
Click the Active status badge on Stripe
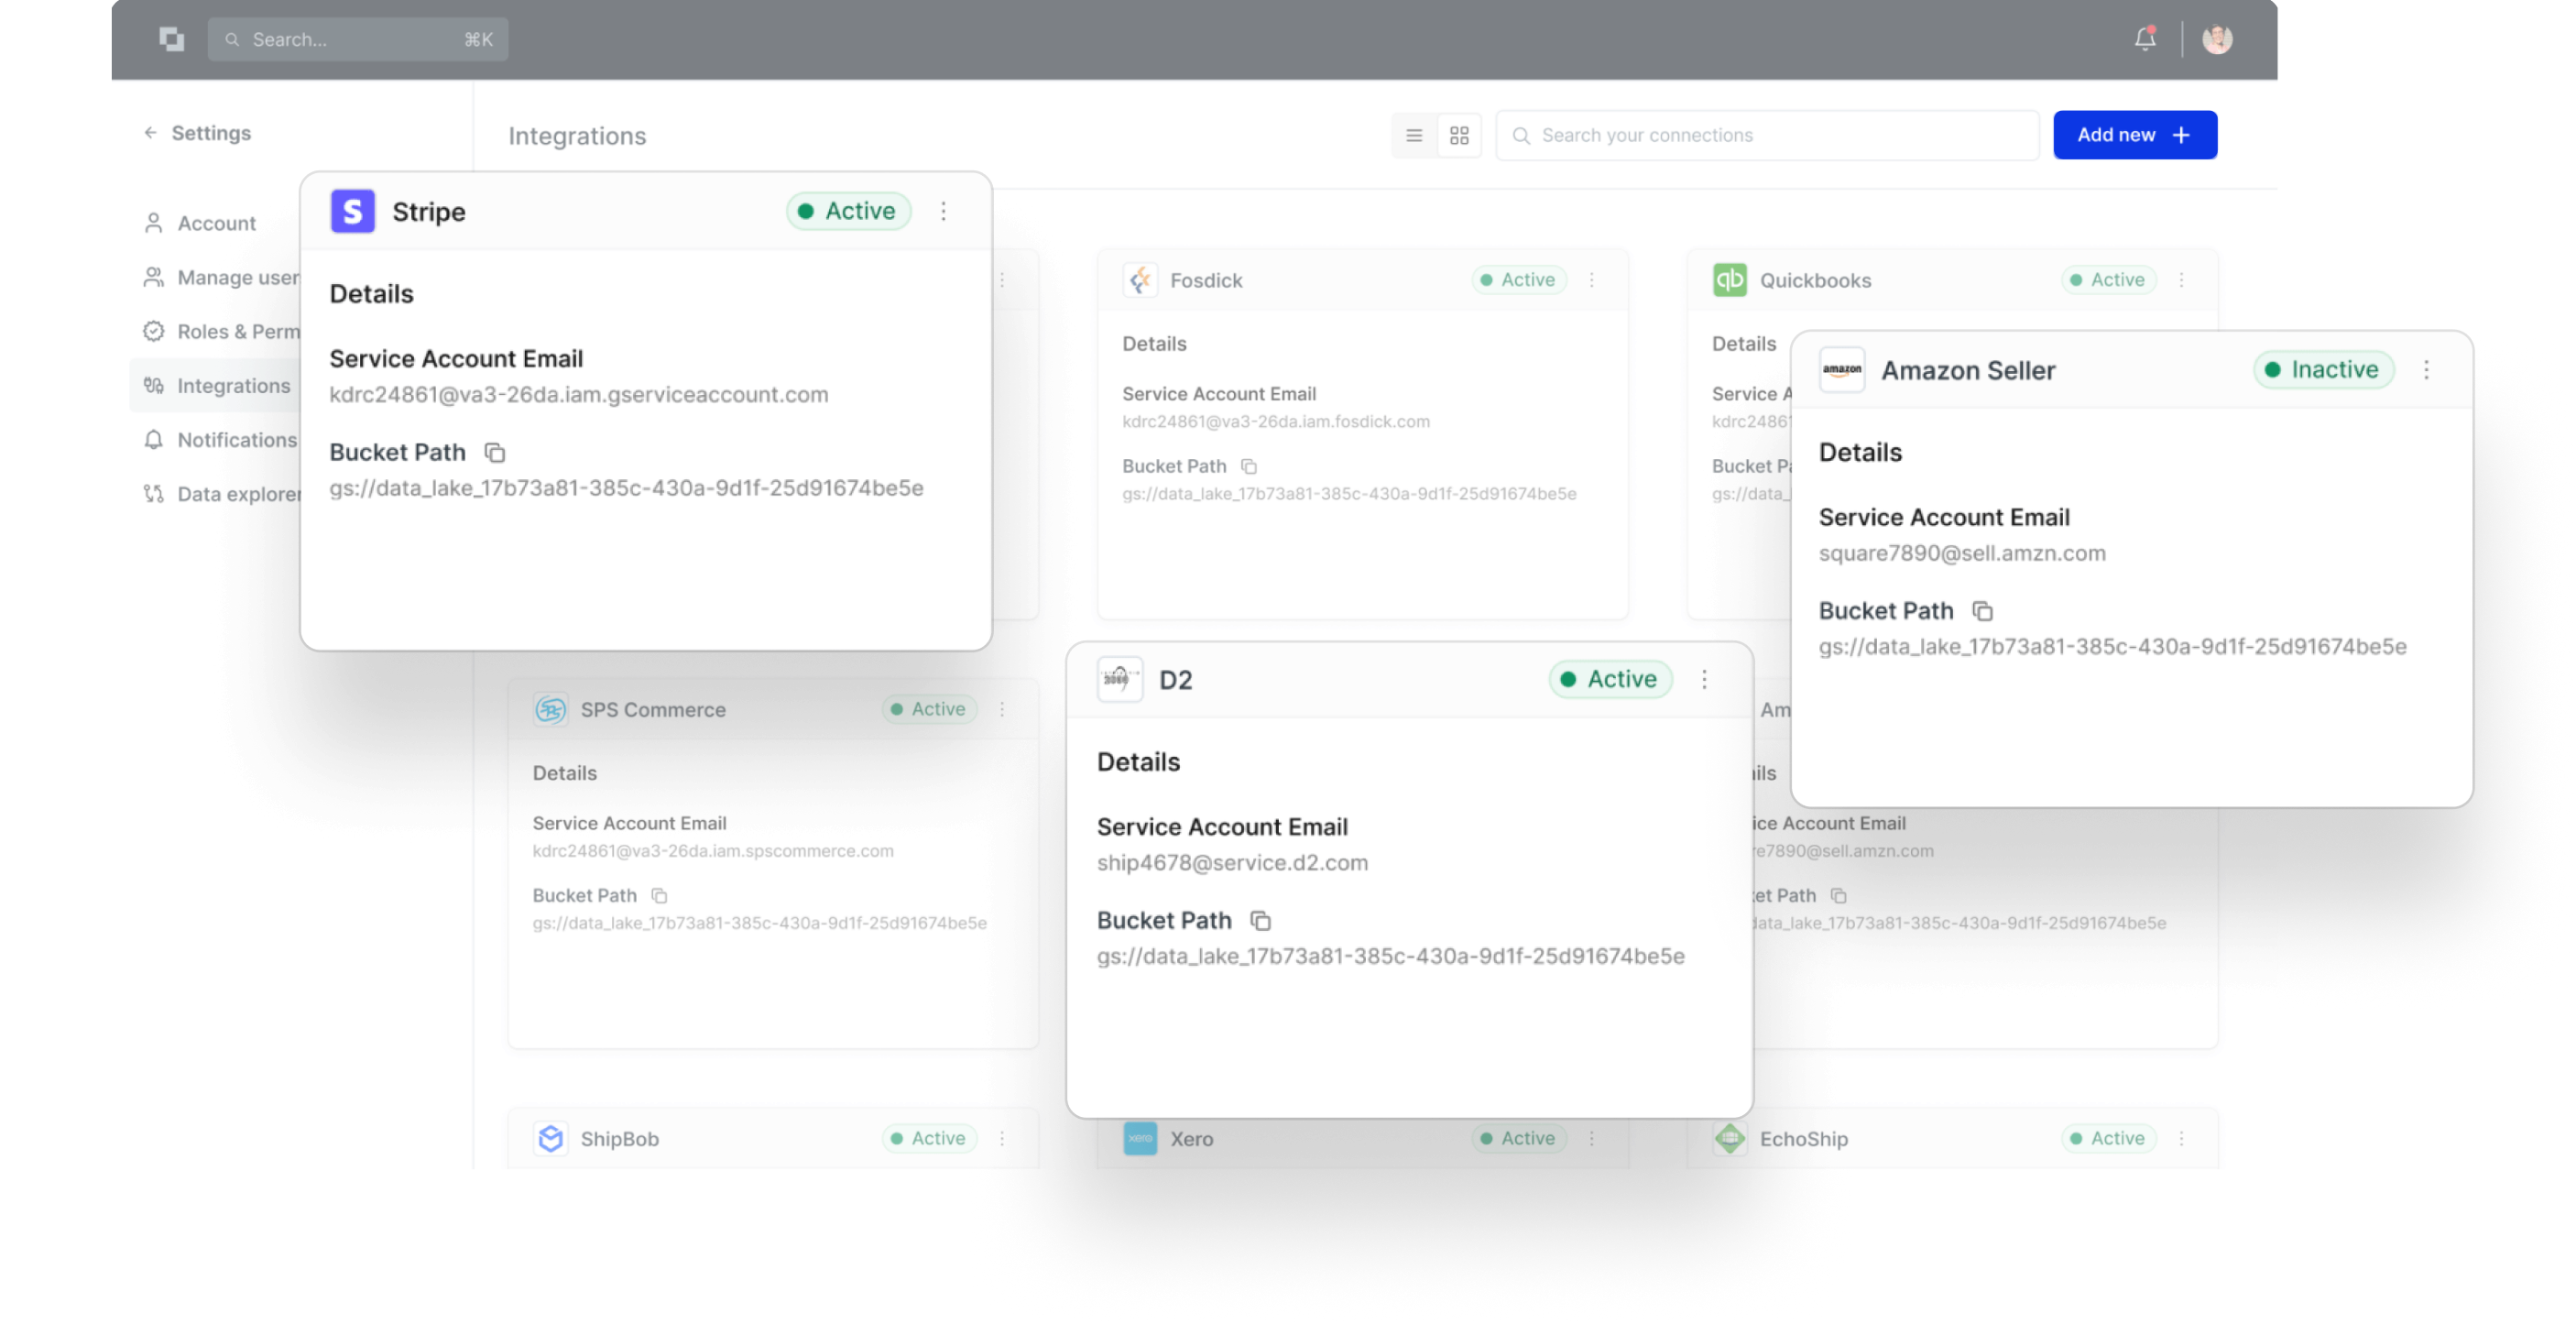pyautogui.click(x=848, y=211)
